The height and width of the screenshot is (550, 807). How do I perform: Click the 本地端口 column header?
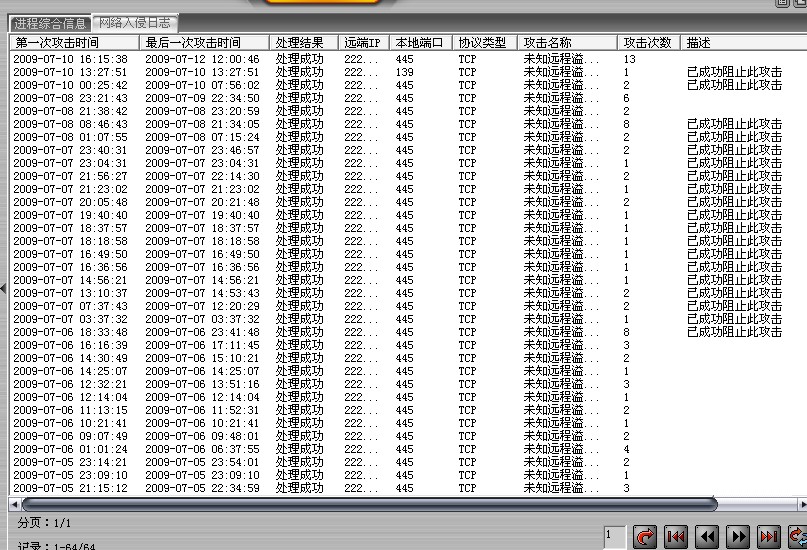[421, 42]
